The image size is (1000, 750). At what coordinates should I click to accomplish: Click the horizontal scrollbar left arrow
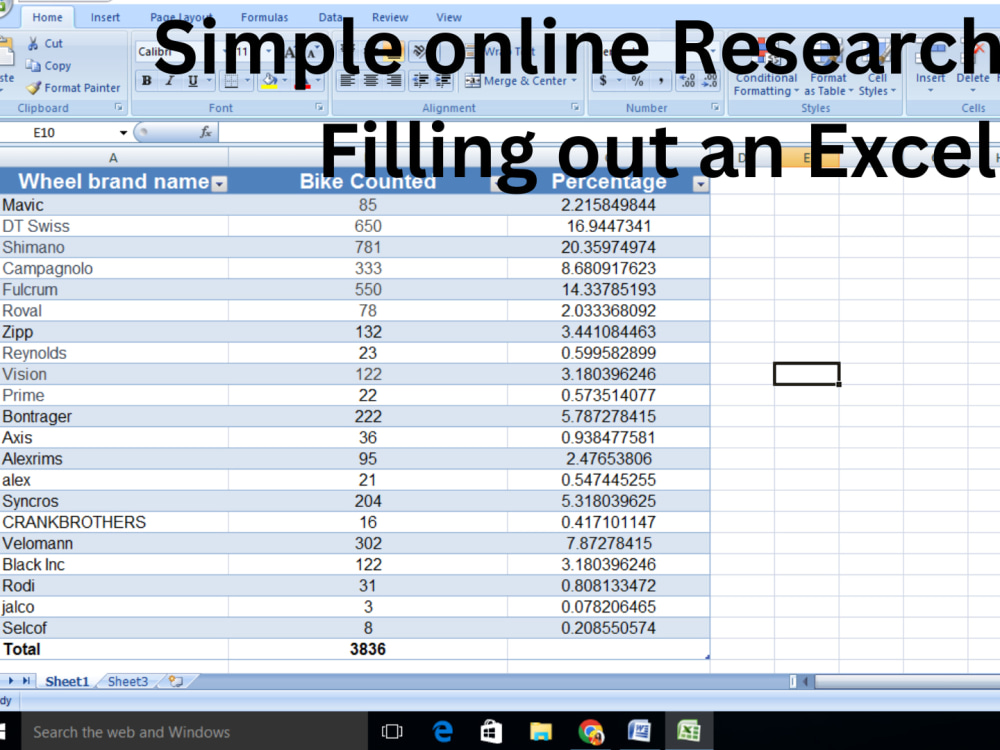tap(805, 682)
